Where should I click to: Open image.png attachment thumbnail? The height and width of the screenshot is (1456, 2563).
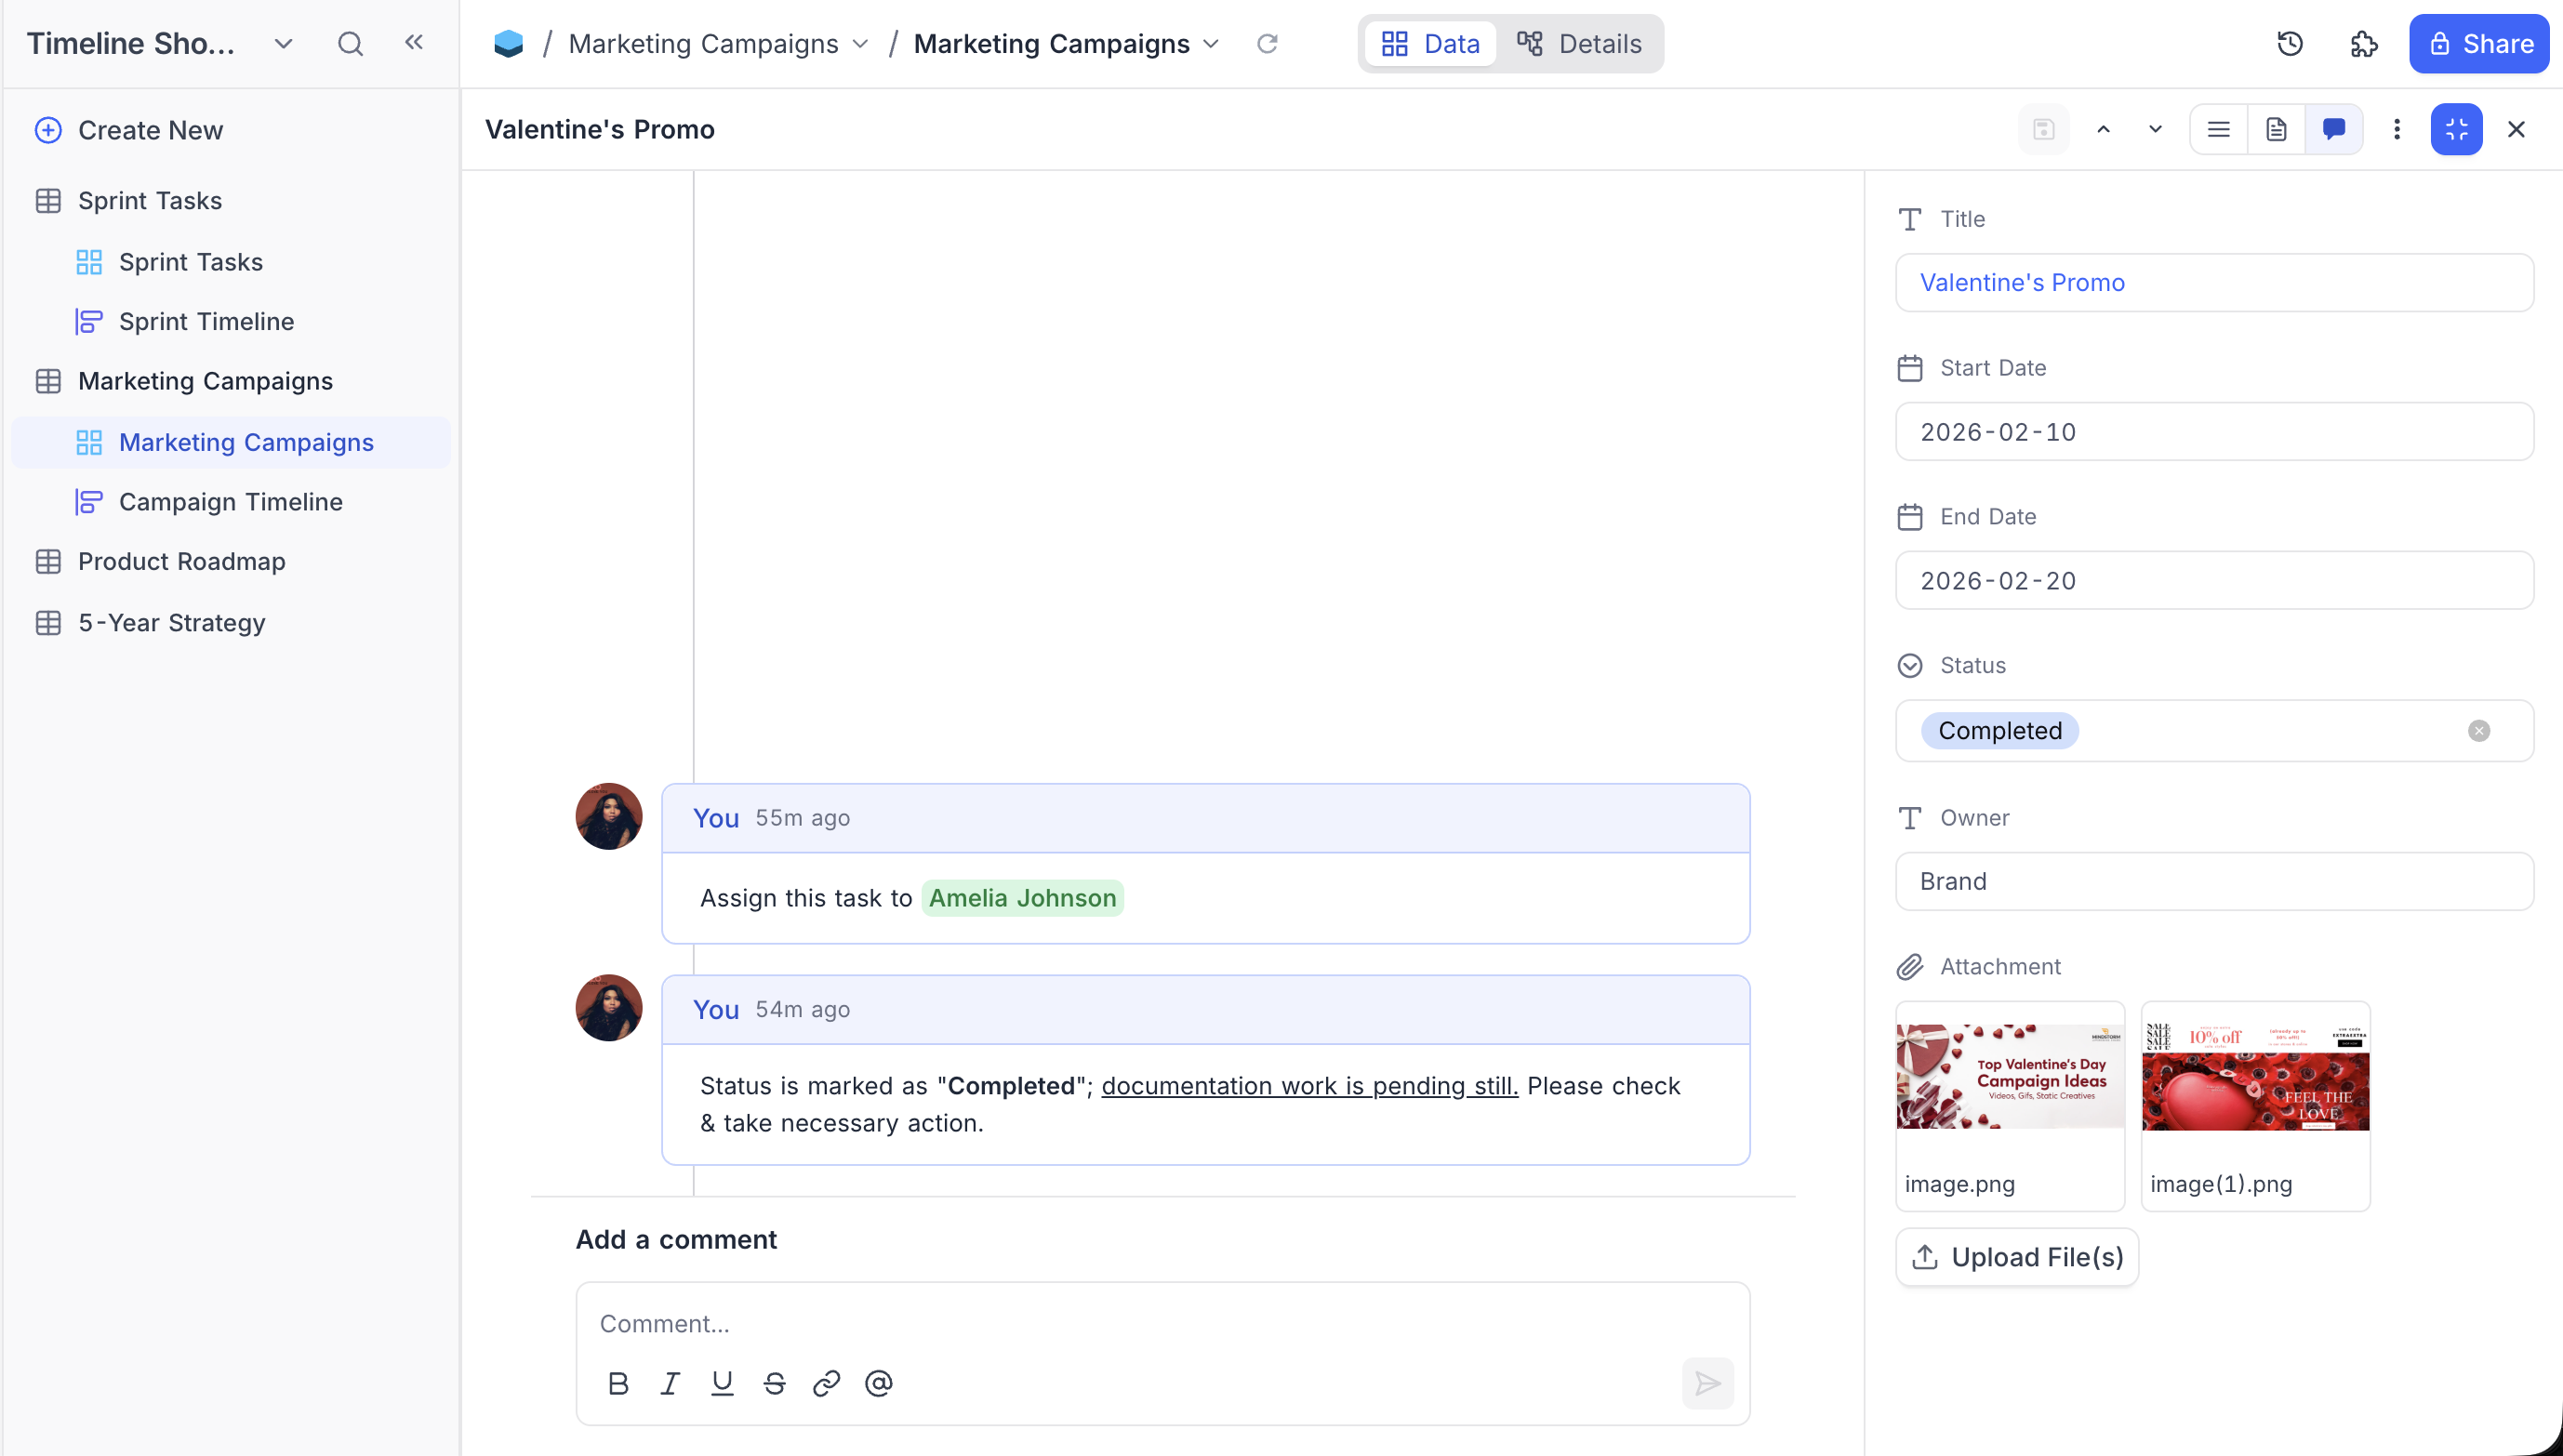(2010, 1078)
